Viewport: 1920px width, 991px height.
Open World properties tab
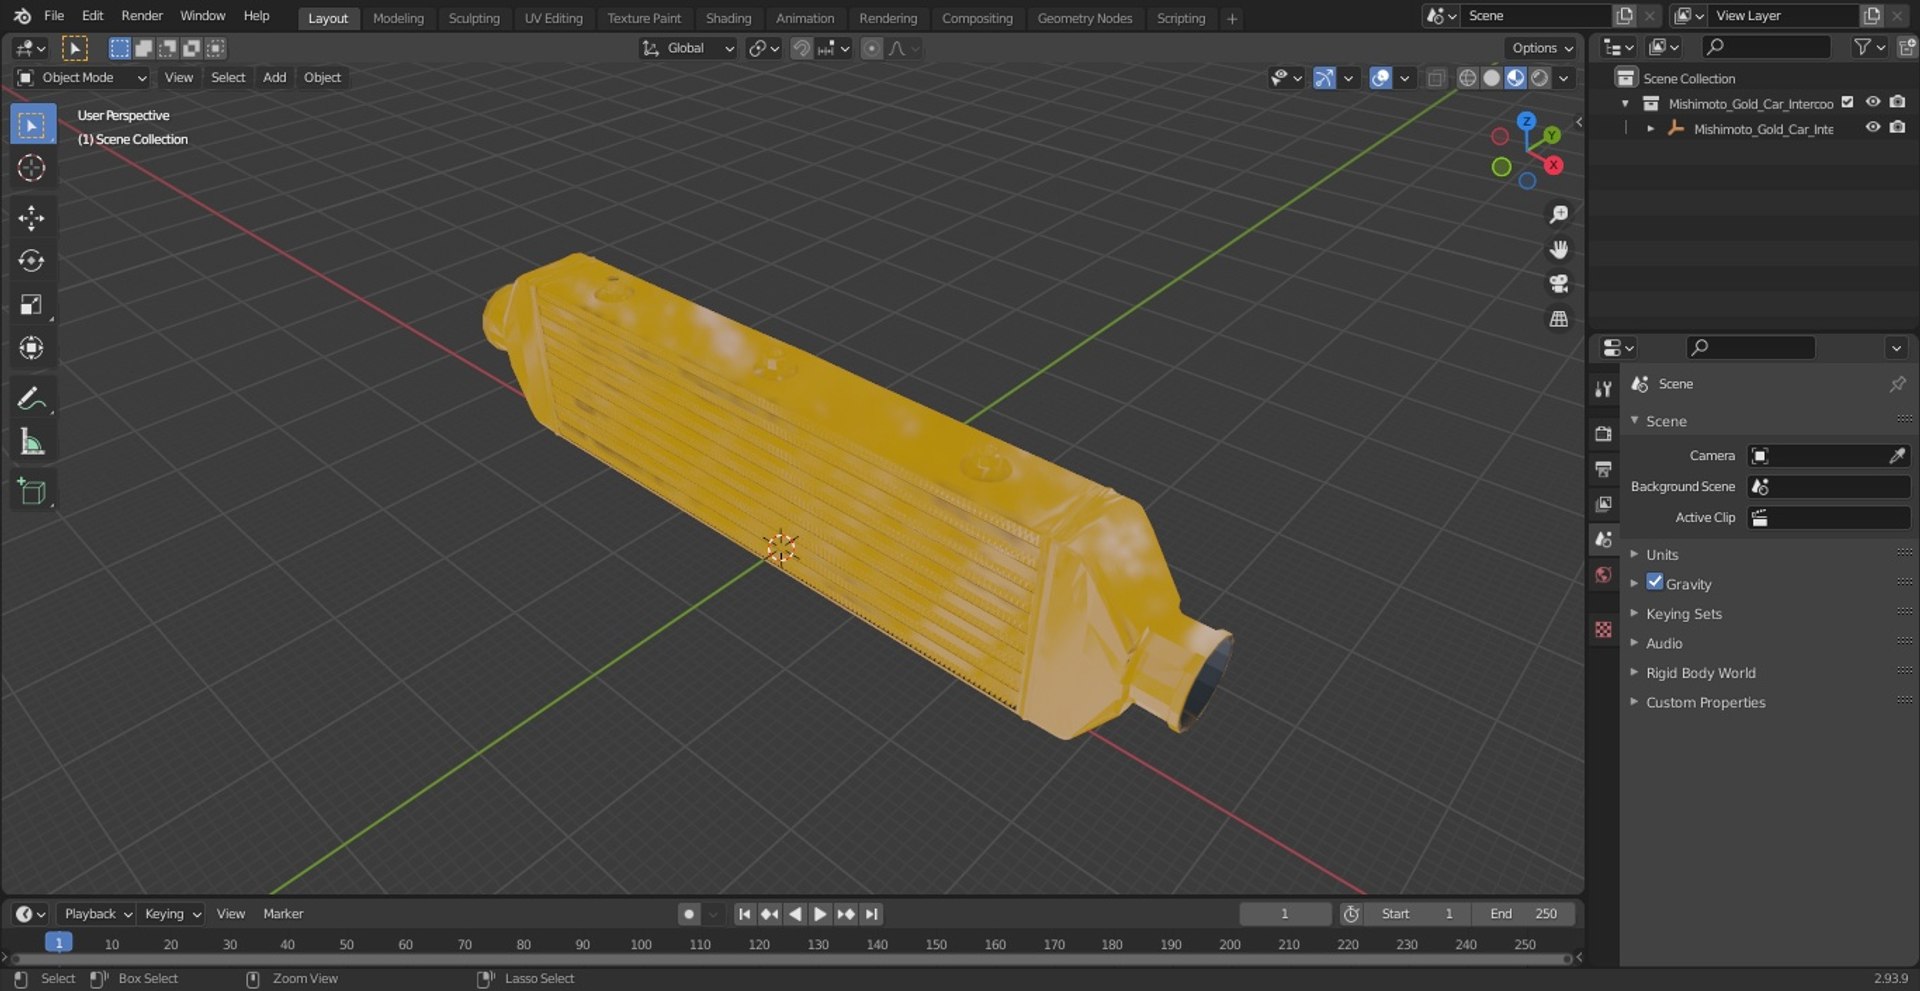1603,575
